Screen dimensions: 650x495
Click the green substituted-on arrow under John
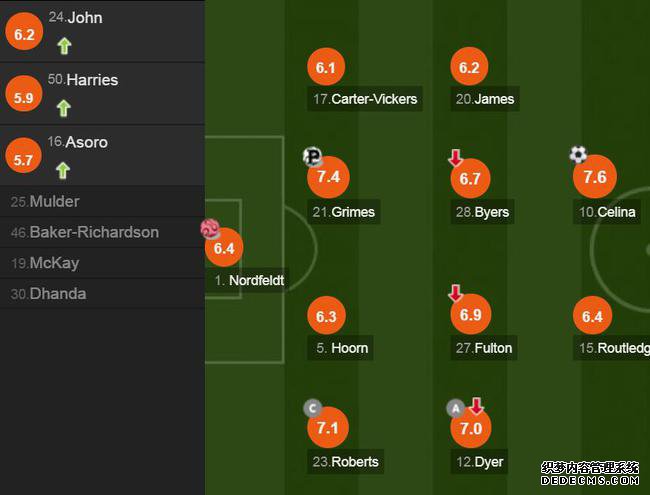pos(64,46)
